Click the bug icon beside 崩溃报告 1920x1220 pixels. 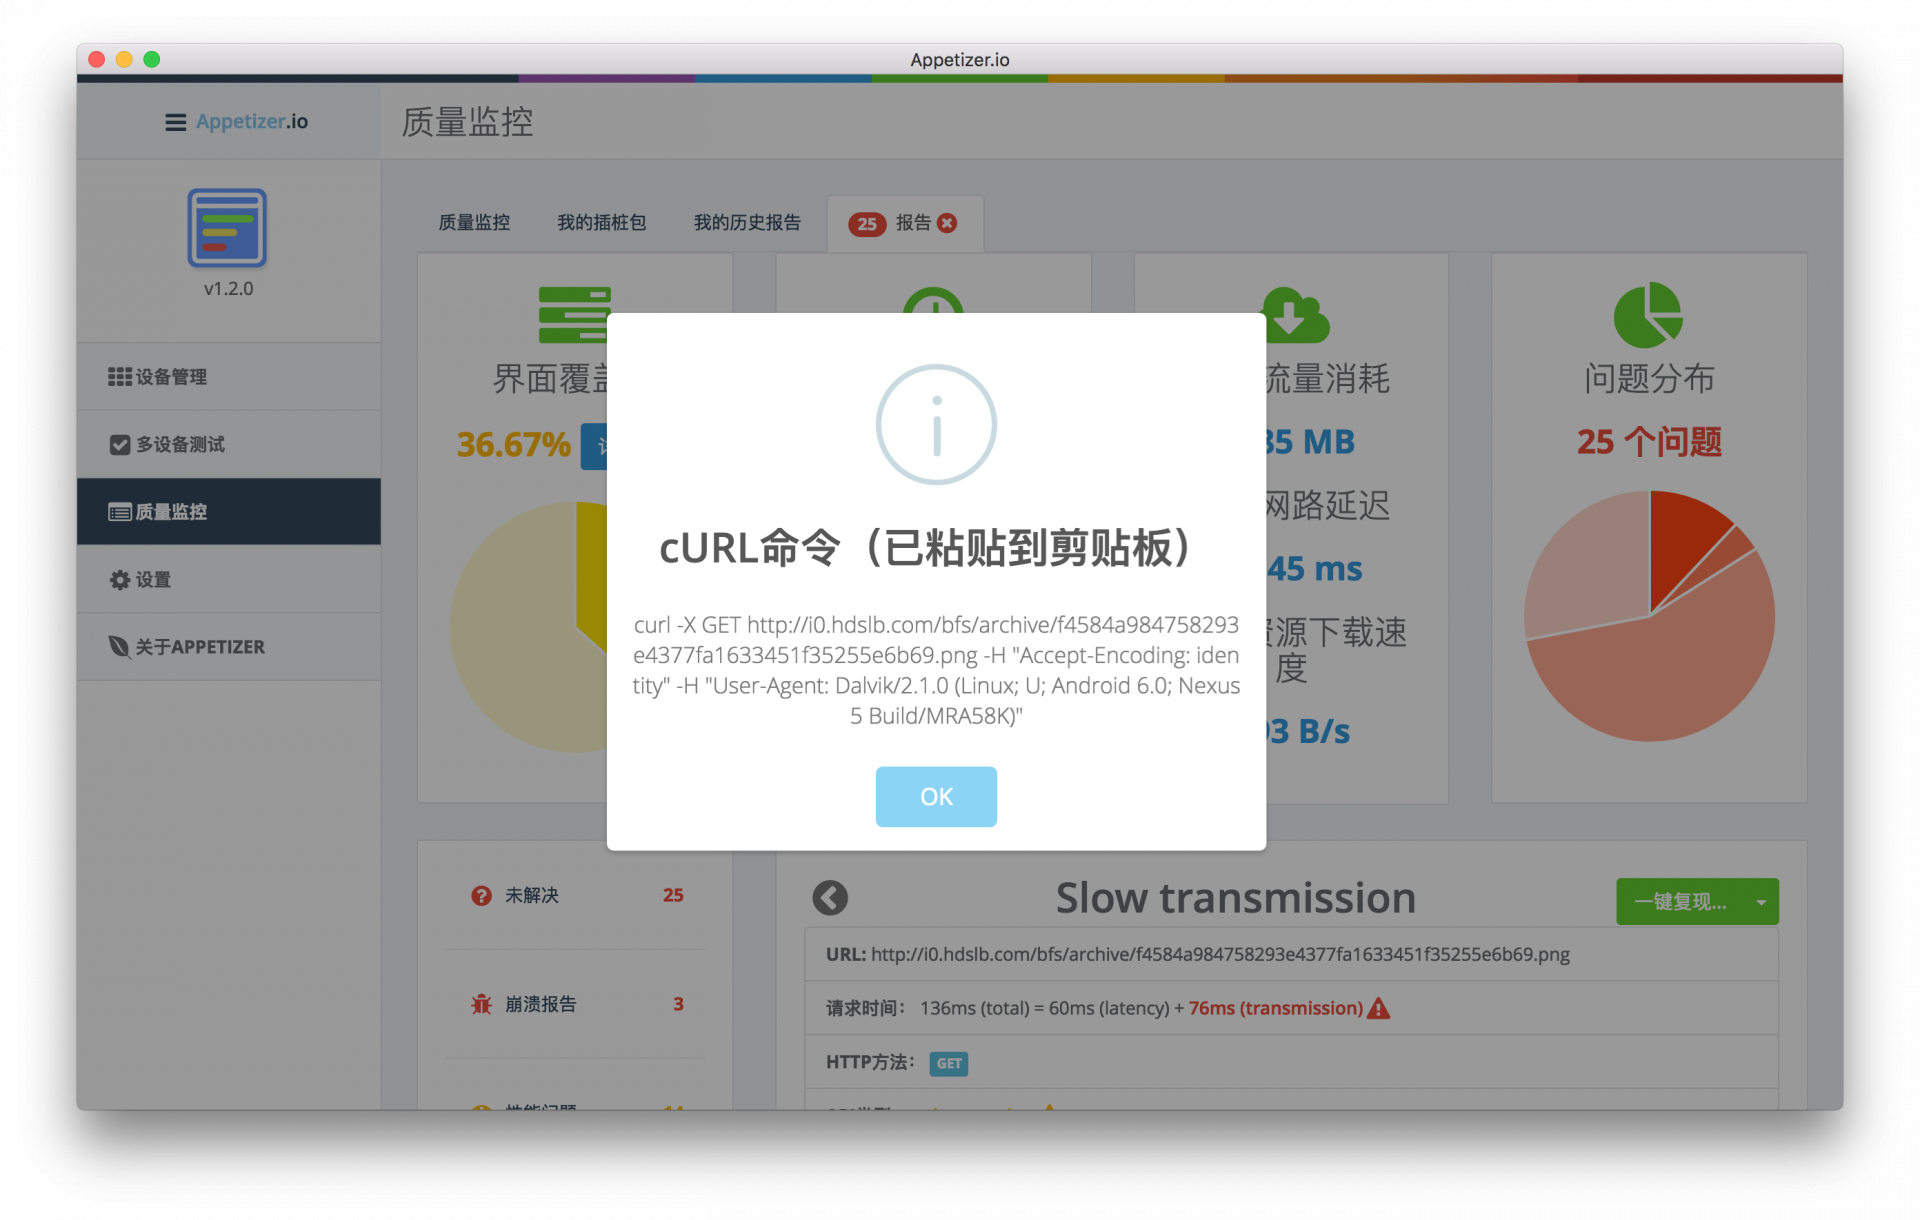tap(481, 1004)
